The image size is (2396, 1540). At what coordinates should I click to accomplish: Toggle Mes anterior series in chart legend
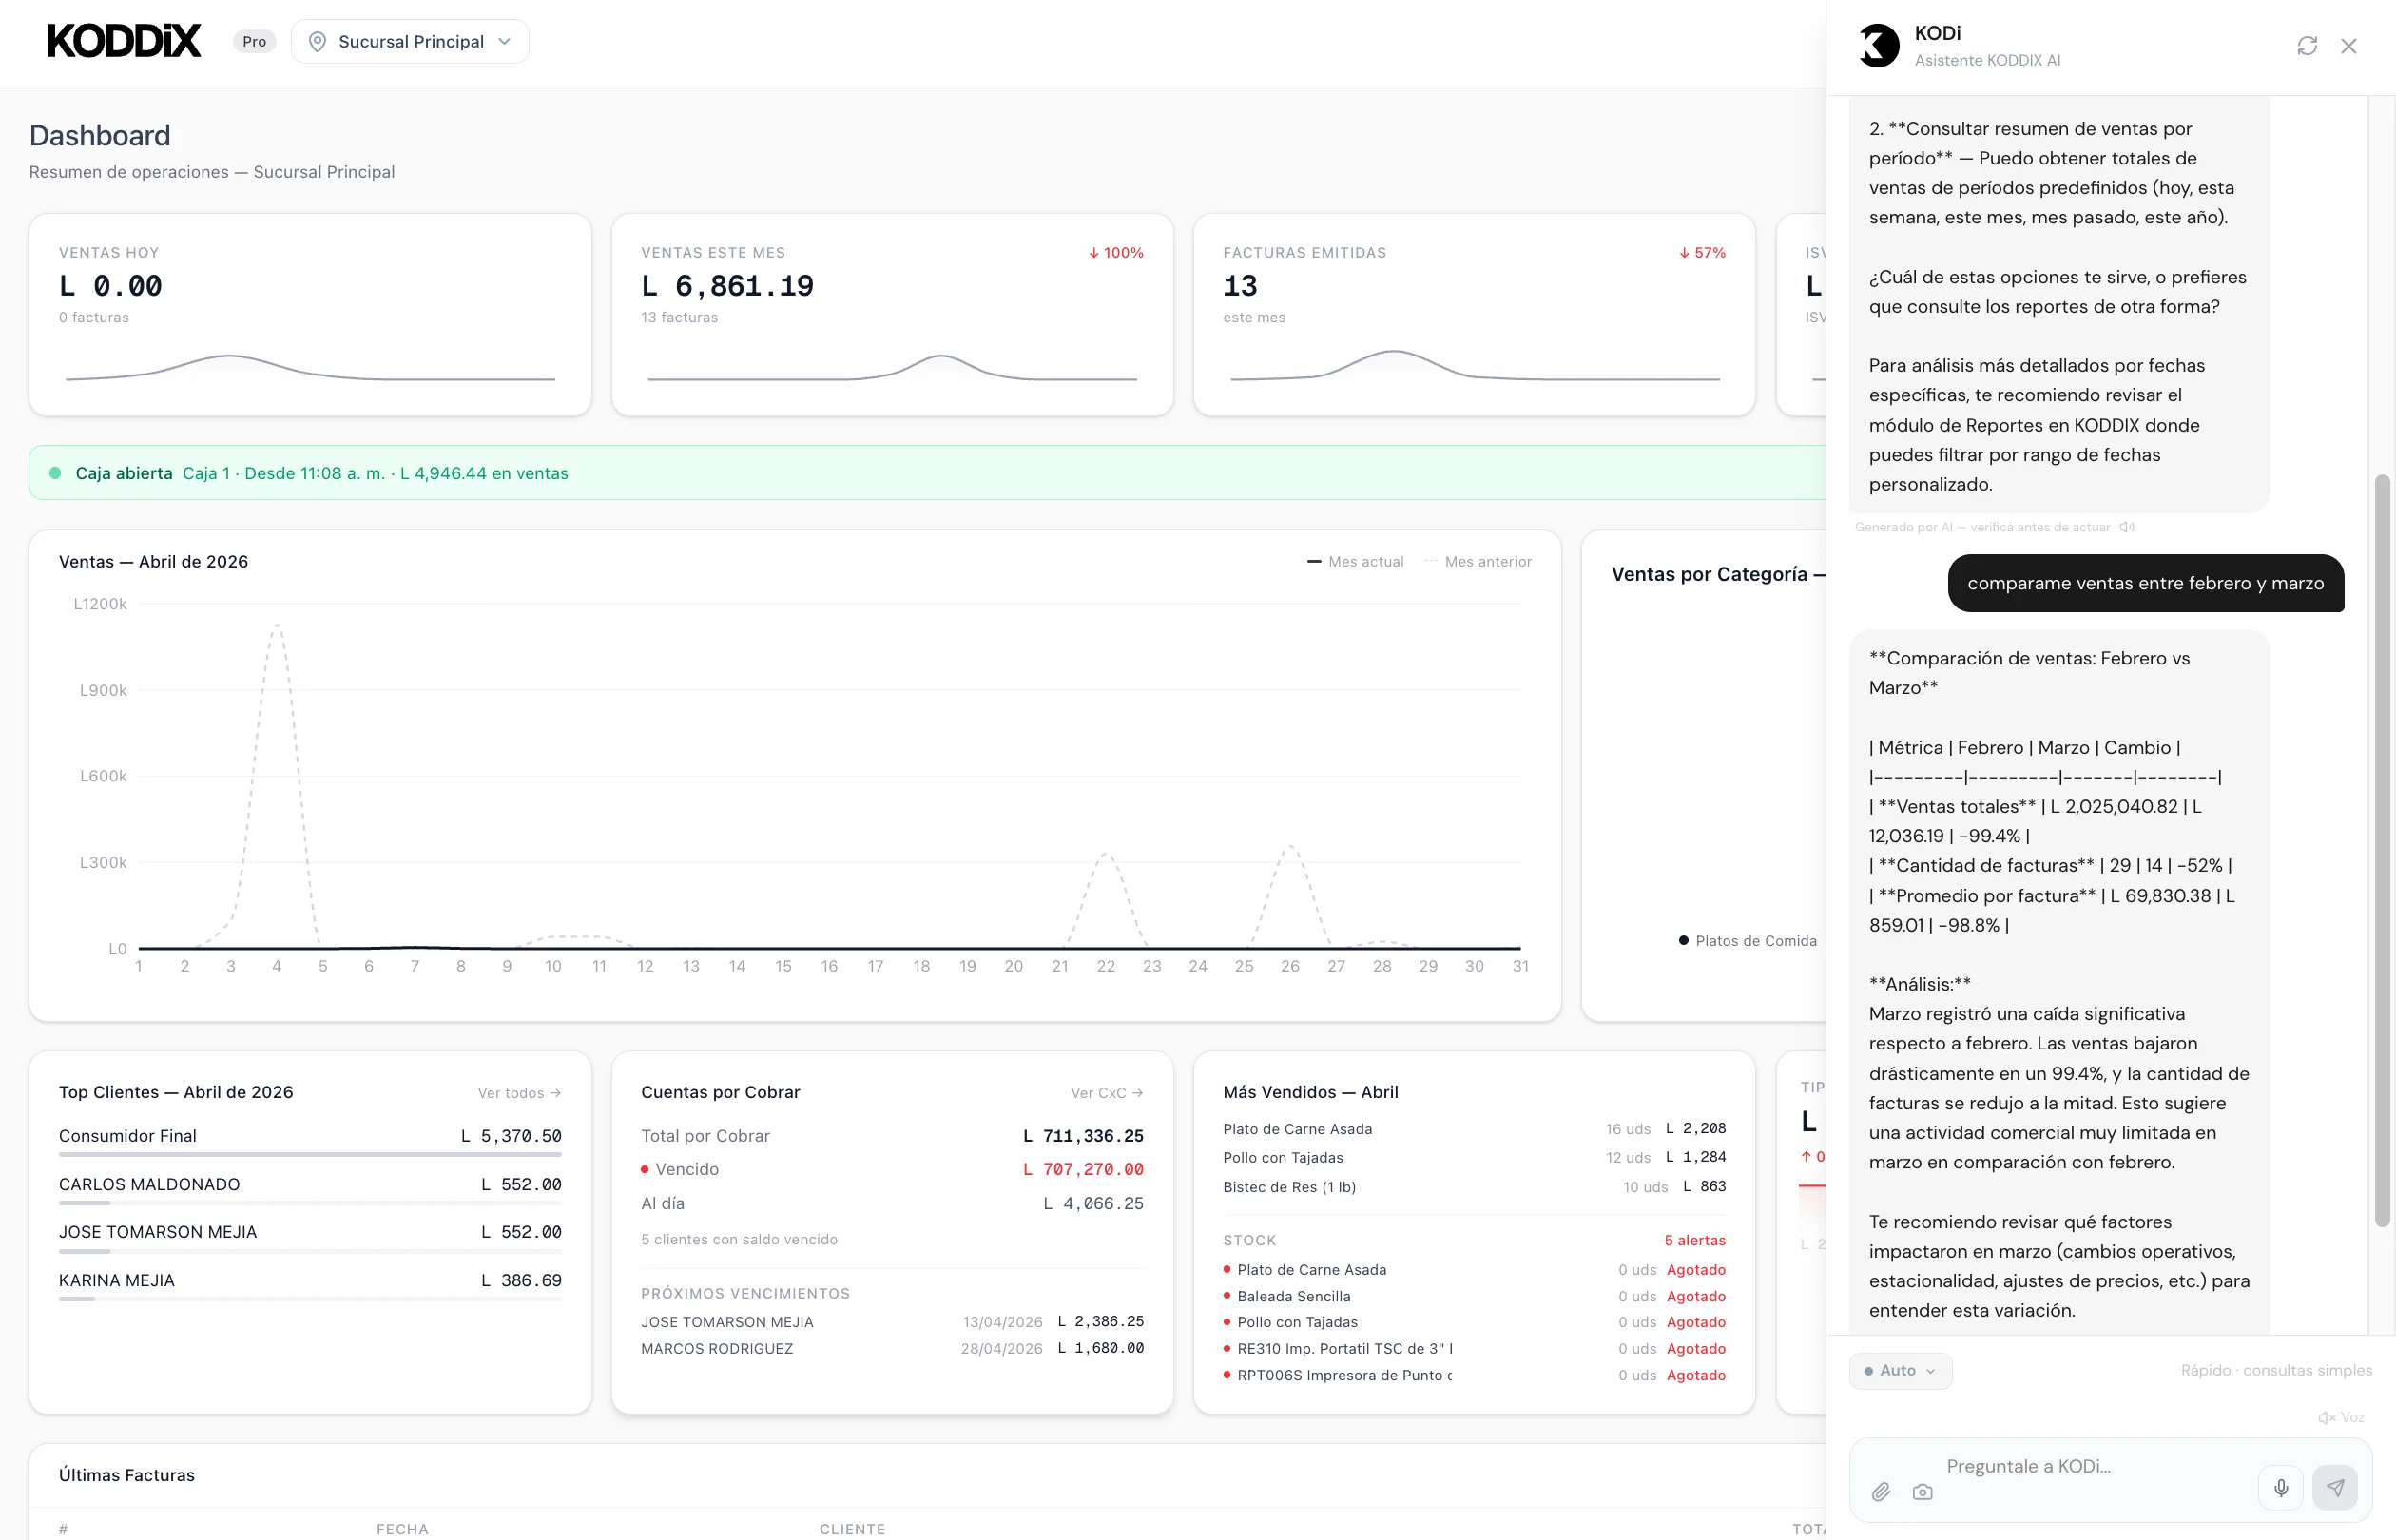click(x=1478, y=562)
